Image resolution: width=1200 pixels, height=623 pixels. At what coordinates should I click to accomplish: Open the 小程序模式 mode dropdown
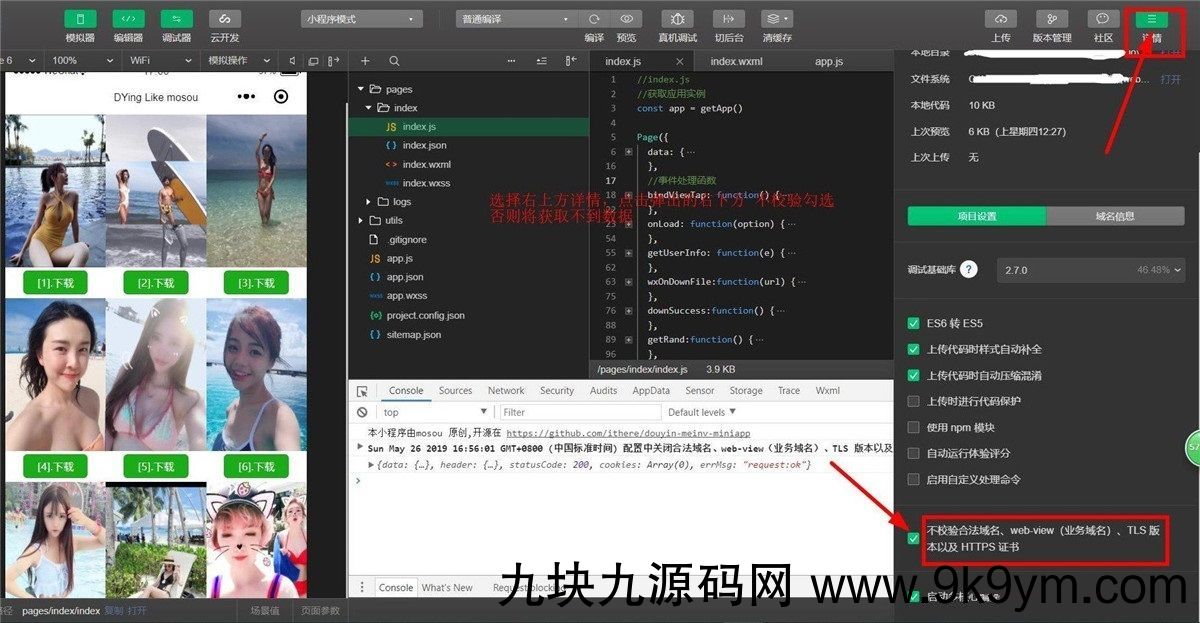(x=361, y=19)
